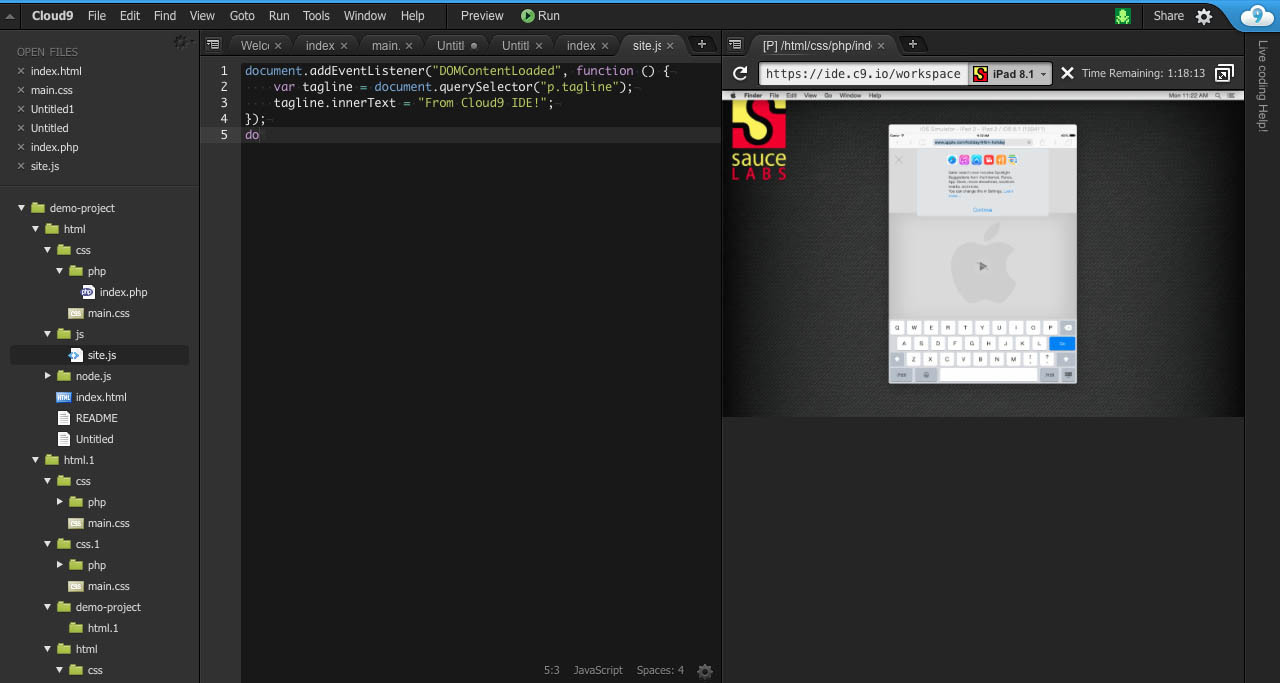1280x683 pixels.
Task: Add a new tab in editor pane
Action: pos(702,44)
